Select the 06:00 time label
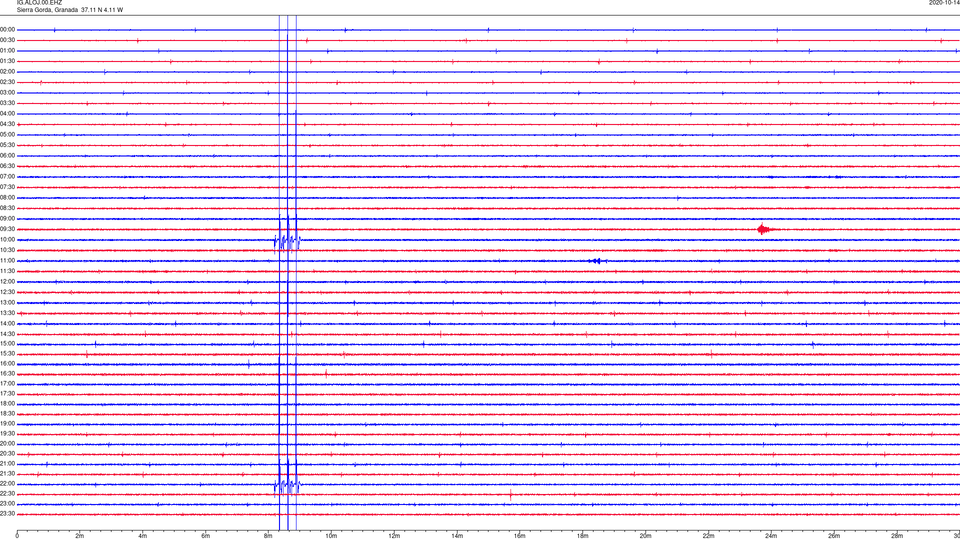This screenshot has height=540, width=960. coord(8,156)
